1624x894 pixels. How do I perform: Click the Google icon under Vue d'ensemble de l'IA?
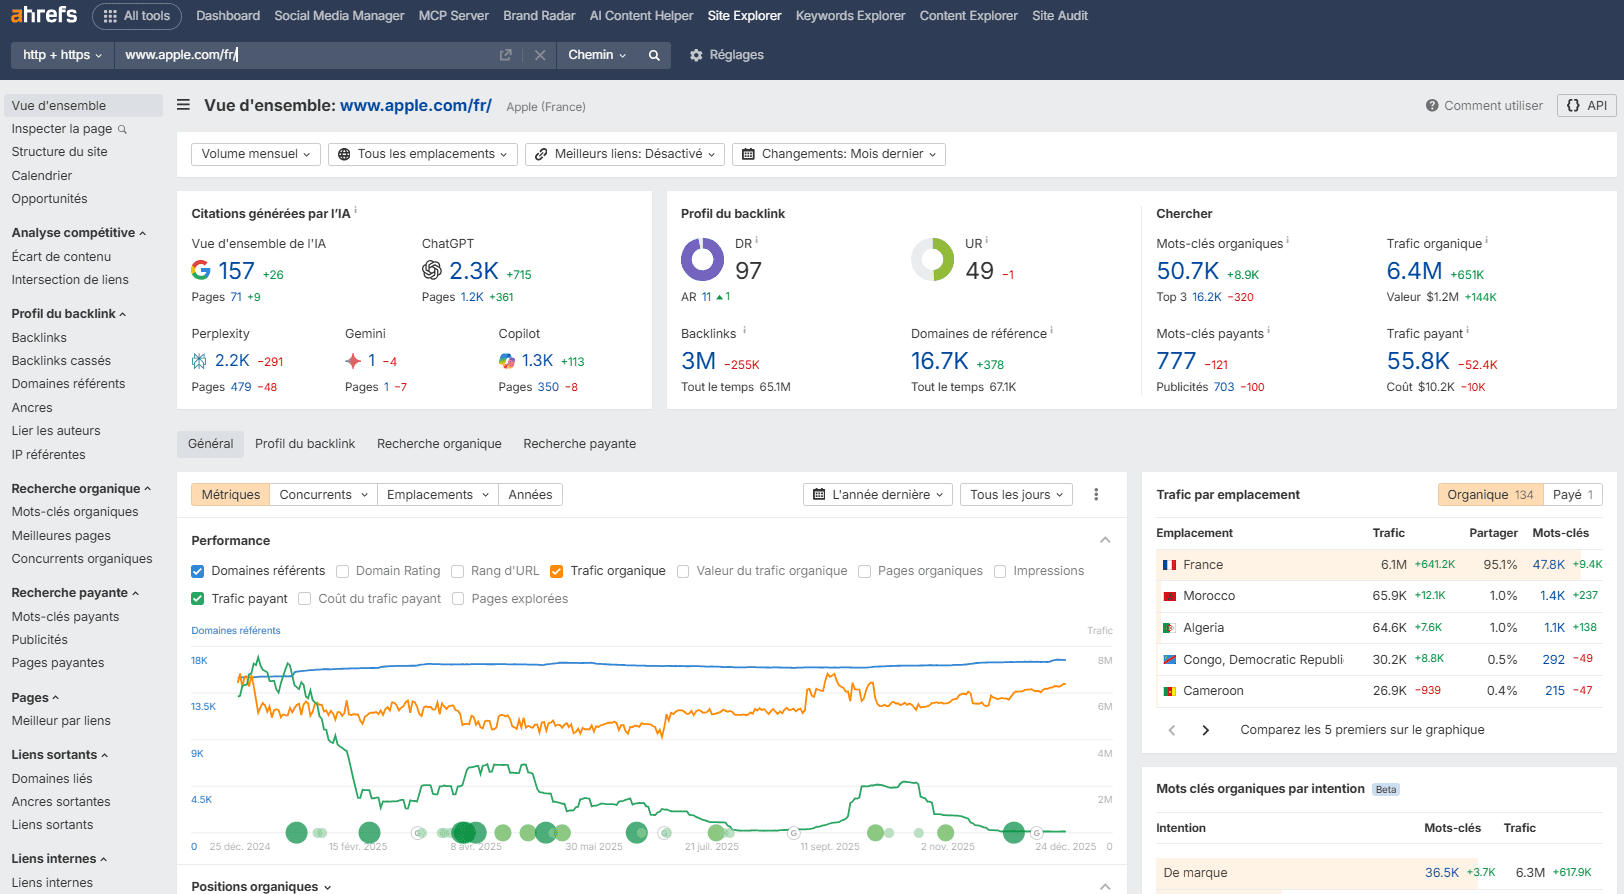coord(201,270)
